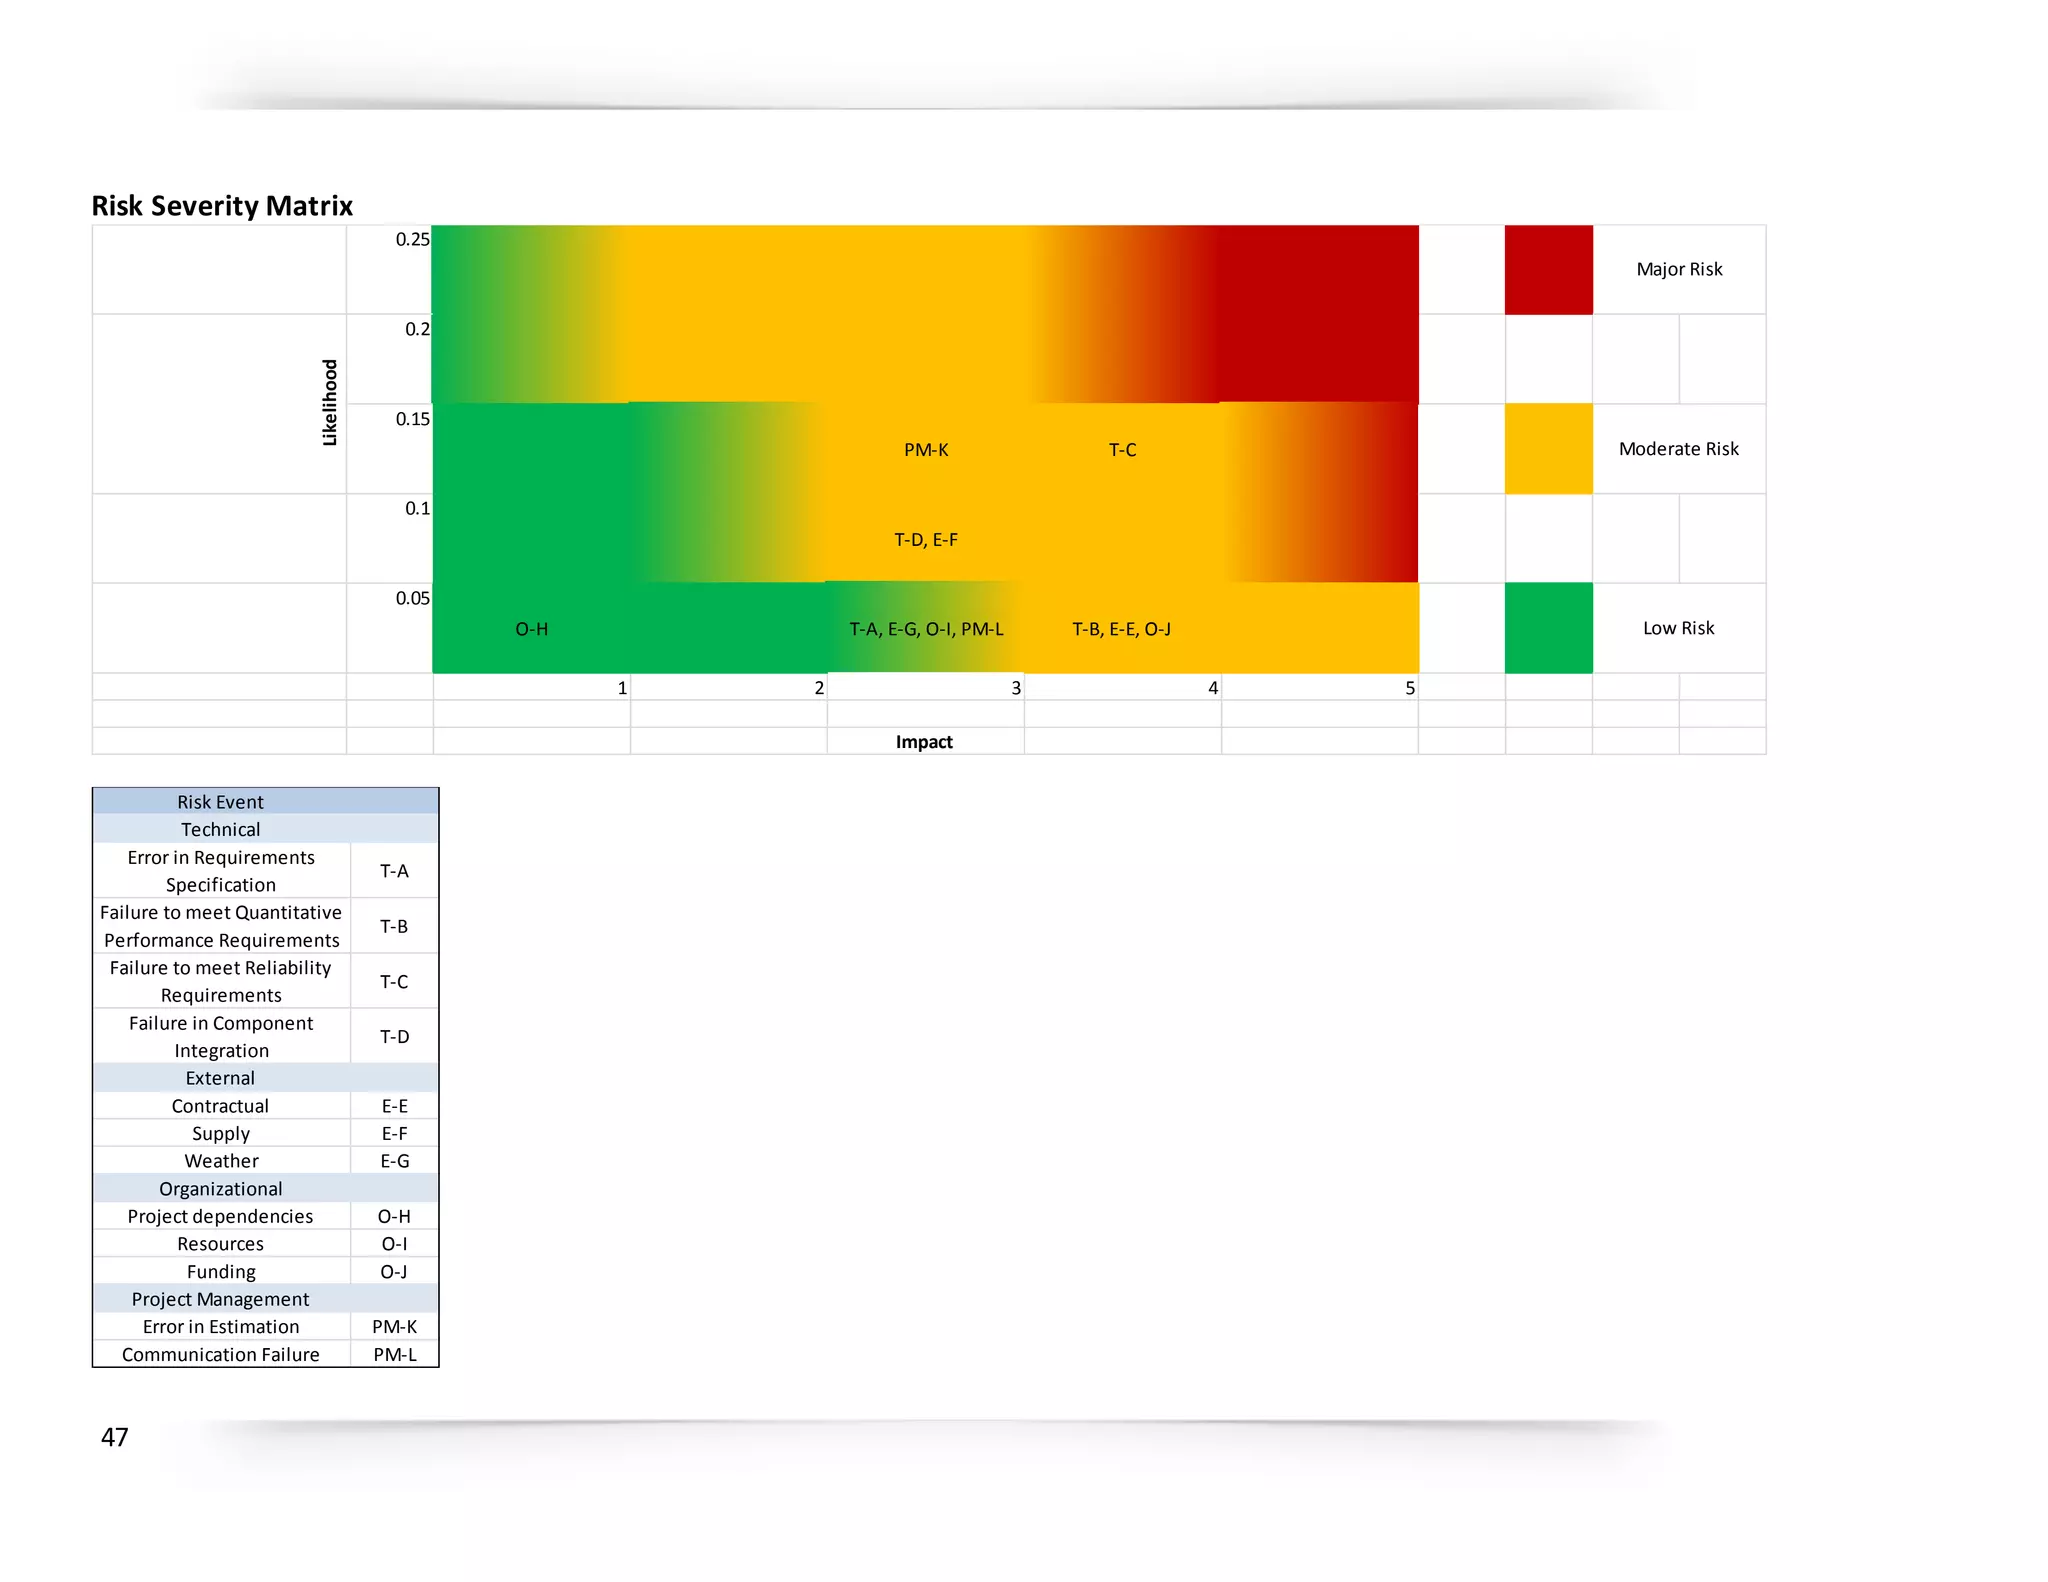2048x1582 pixels.
Task: Click the 'T-A' code cell in table
Action: (x=394, y=871)
